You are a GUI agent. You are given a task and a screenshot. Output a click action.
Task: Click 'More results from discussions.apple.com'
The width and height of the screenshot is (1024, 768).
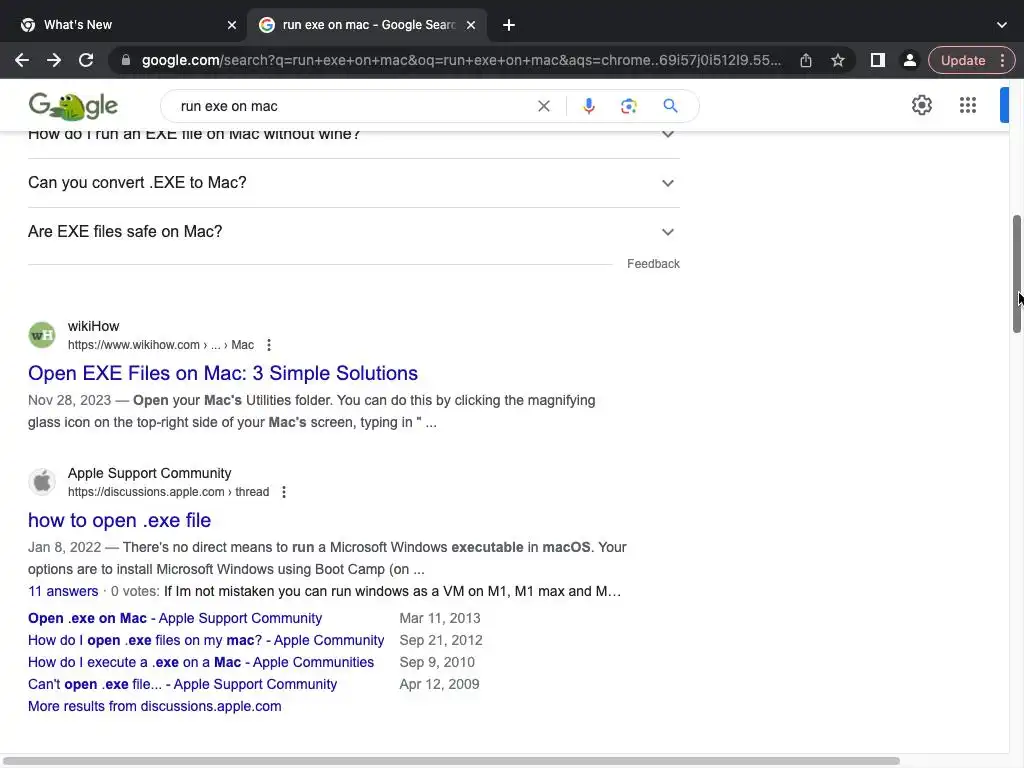click(x=155, y=706)
